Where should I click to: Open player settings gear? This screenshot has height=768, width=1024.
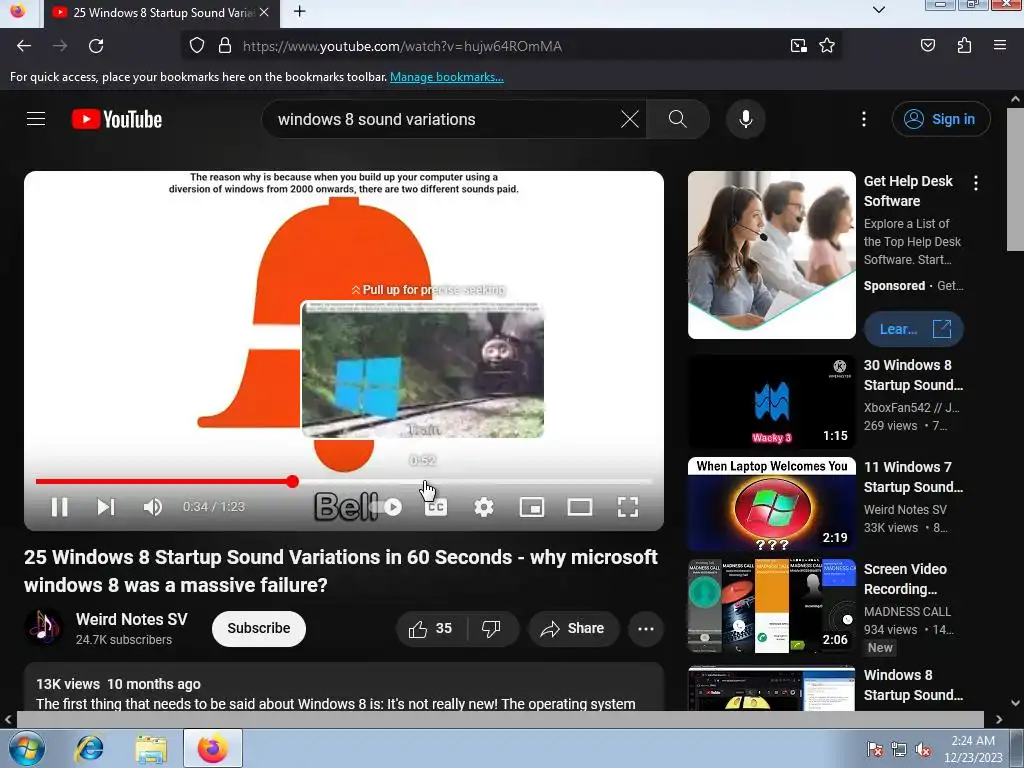pos(484,507)
